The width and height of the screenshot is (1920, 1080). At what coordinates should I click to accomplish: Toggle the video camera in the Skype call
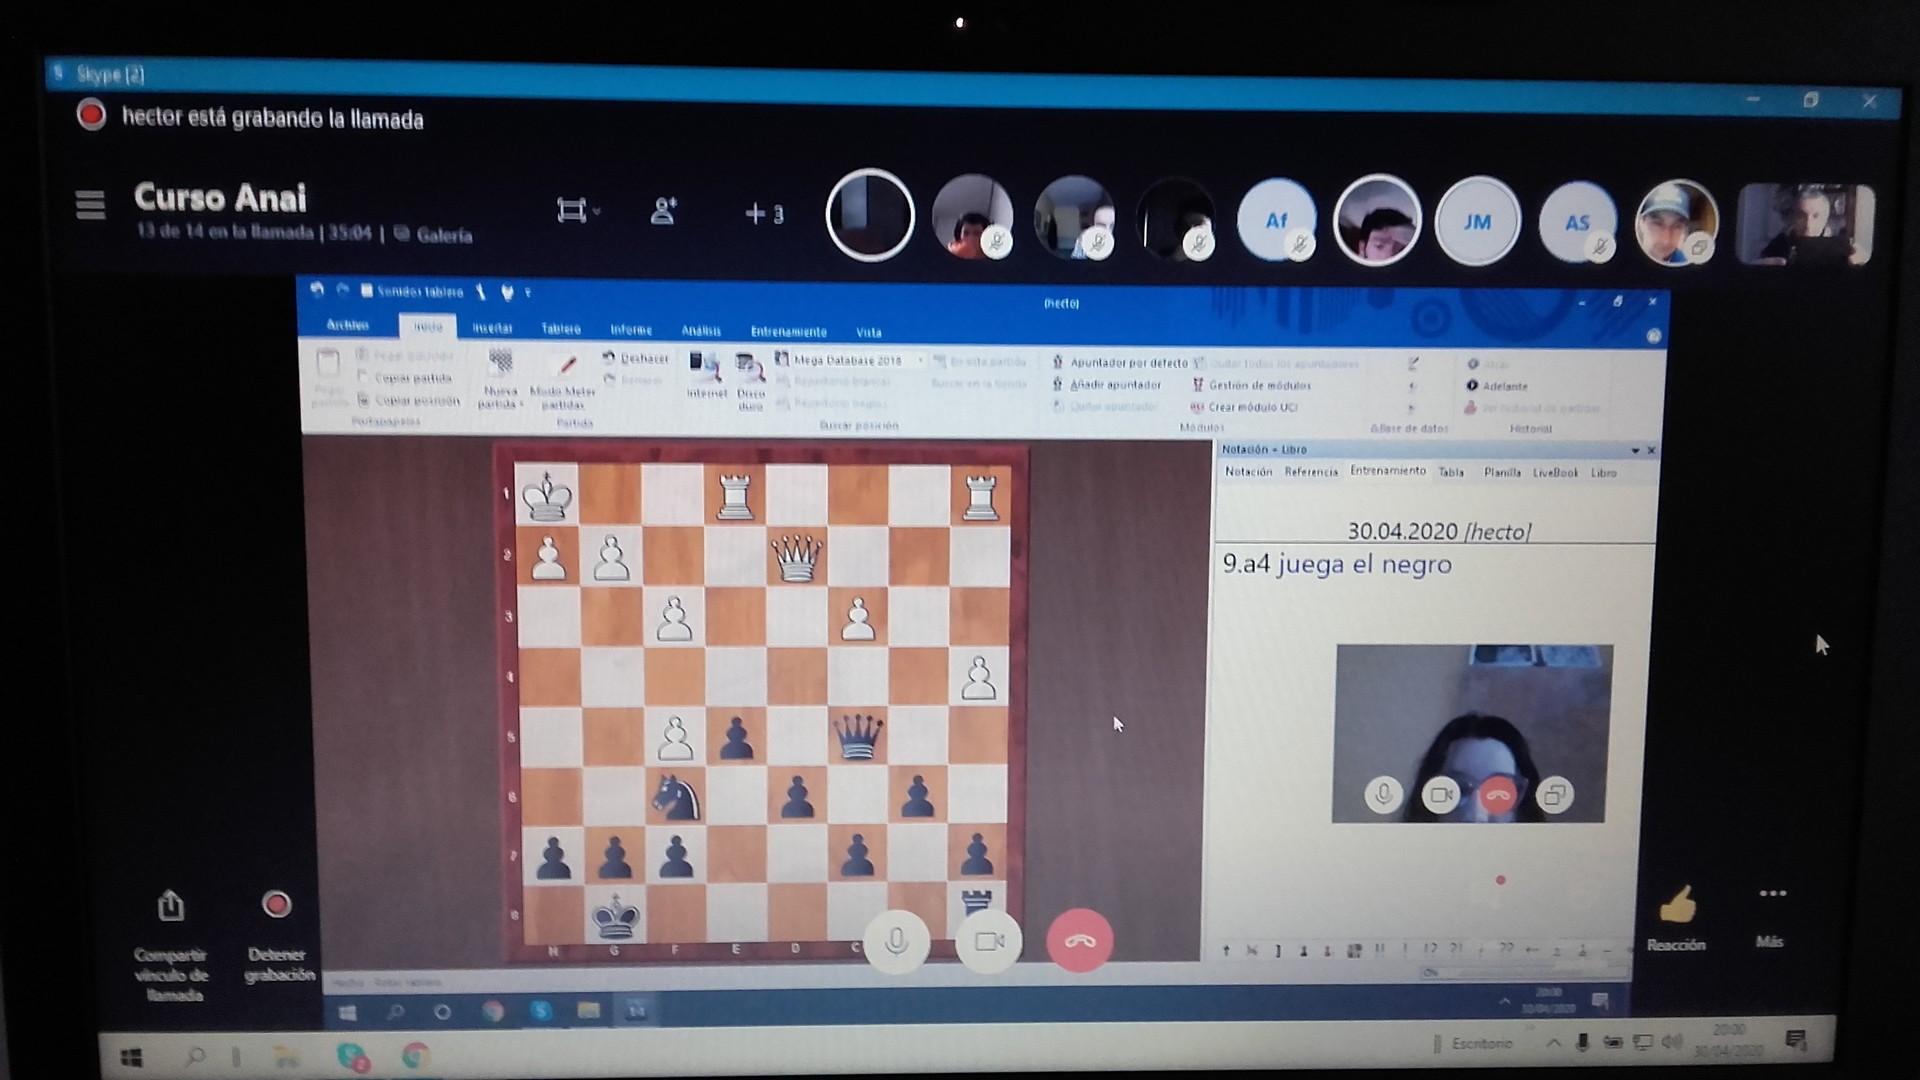(988, 940)
